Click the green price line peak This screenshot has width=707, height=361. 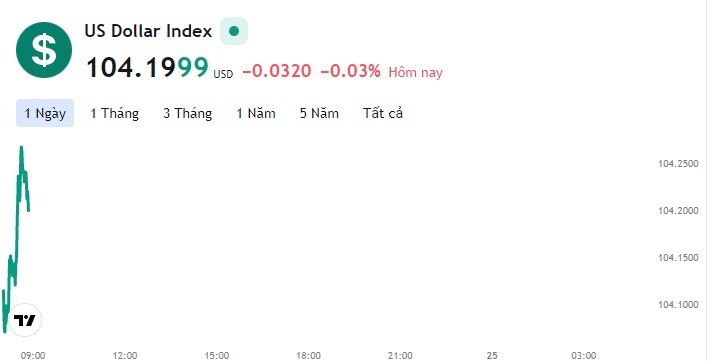(21, 148)
